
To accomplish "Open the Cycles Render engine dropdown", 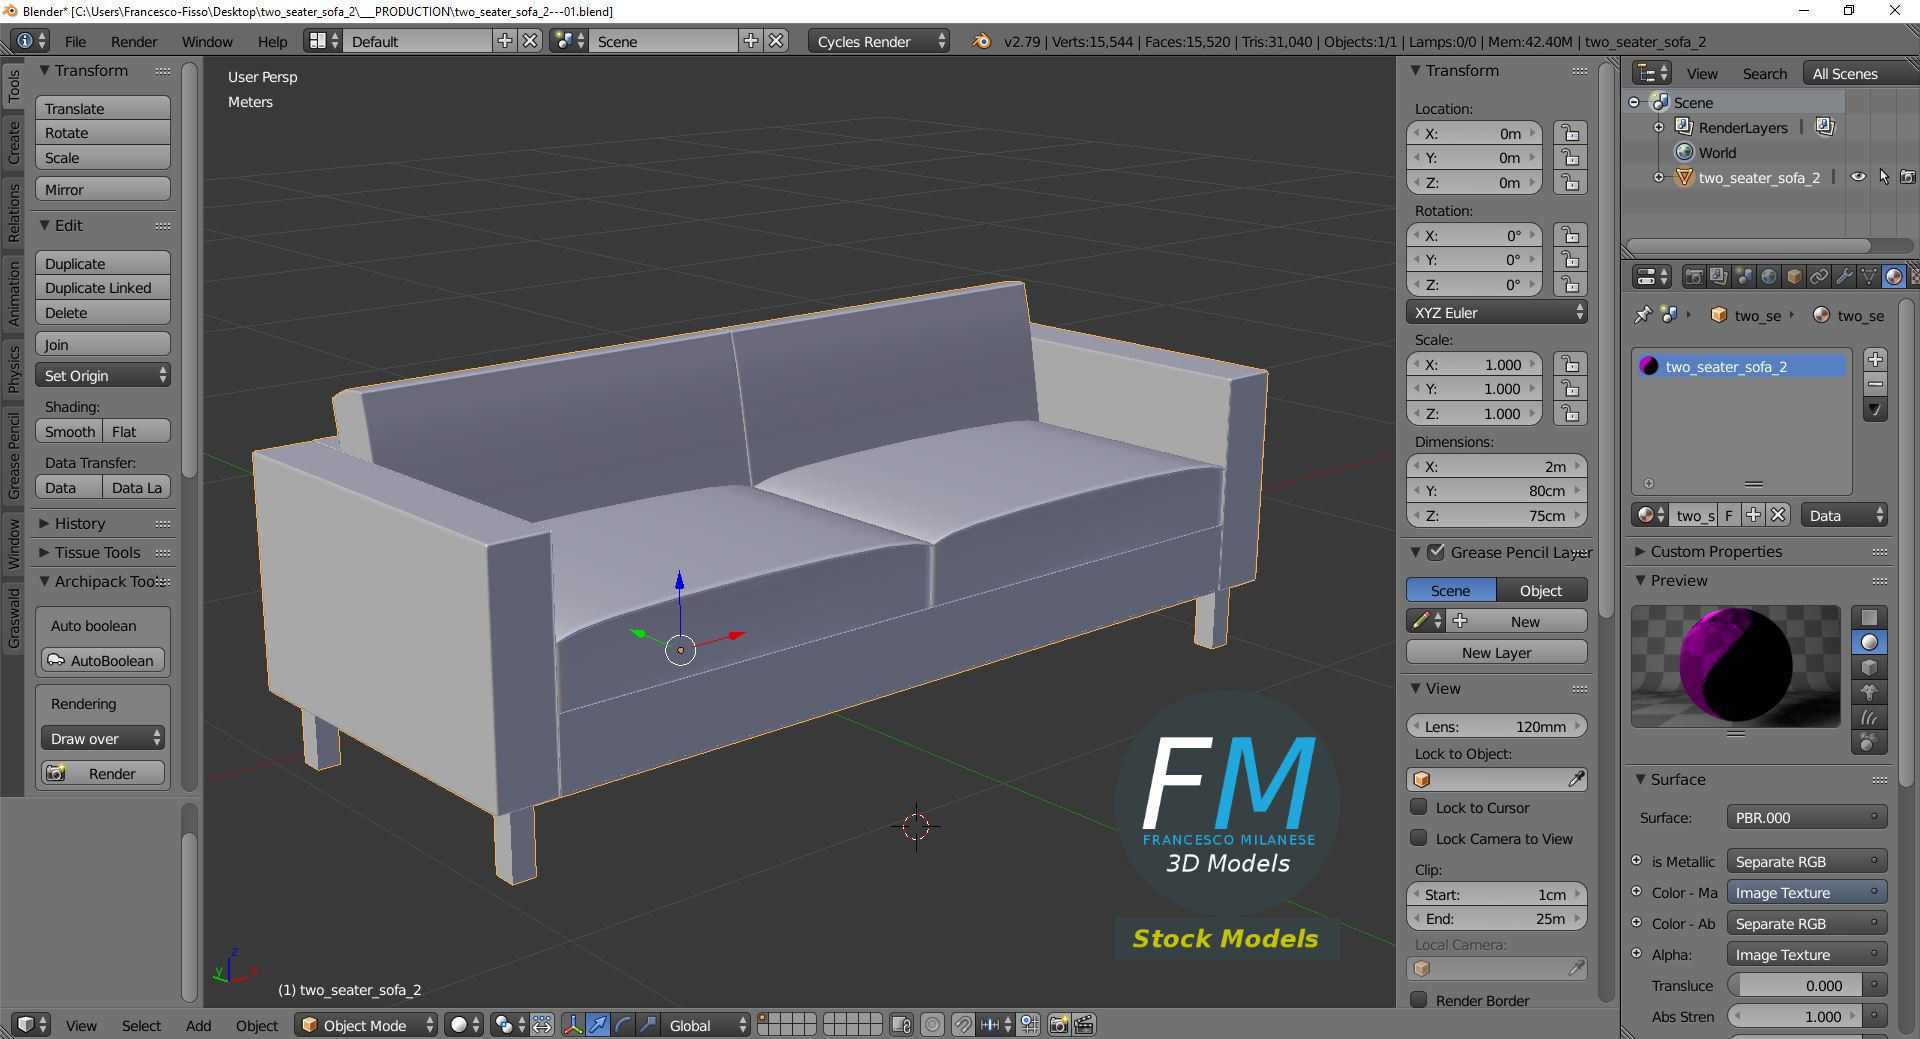I will pos(879,41).
